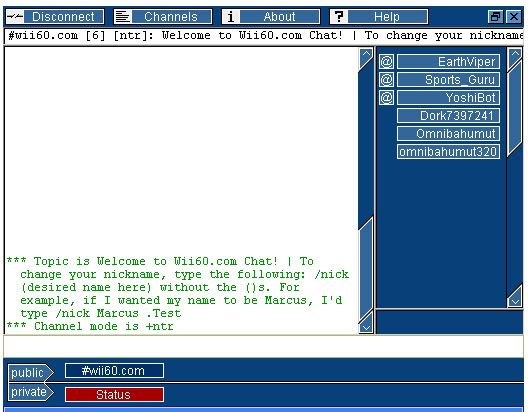Click the undock window icon
The height and width of the screenshot is (412, 529).
pos(495,17)
